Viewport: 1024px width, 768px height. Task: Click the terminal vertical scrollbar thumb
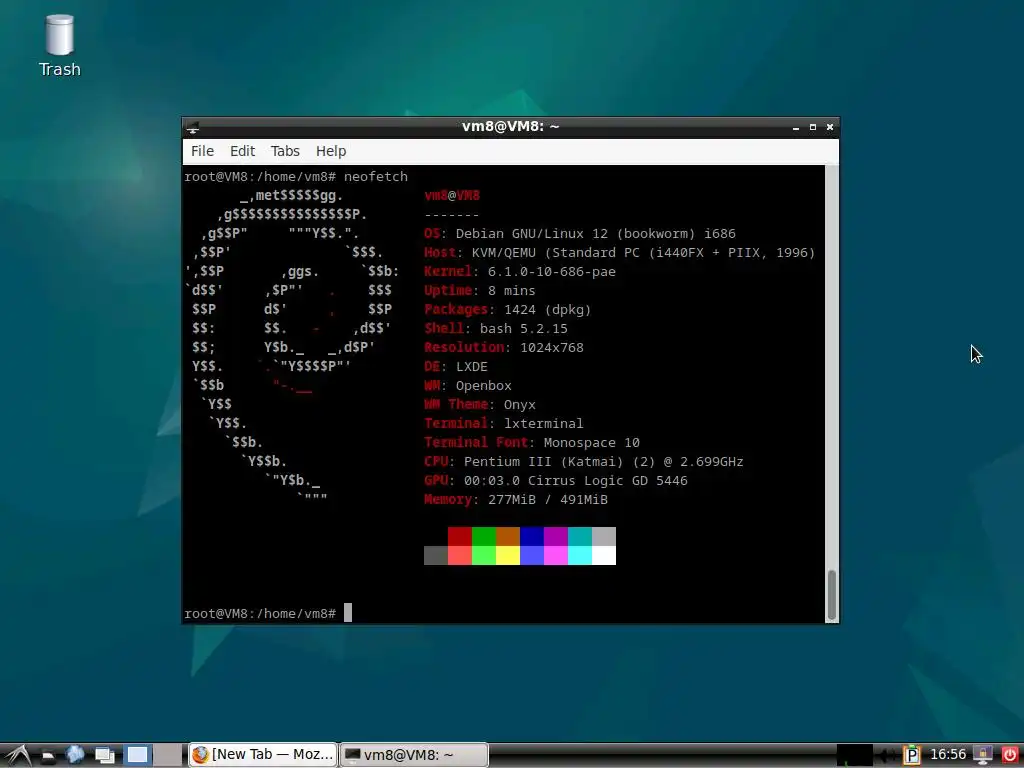831,595
